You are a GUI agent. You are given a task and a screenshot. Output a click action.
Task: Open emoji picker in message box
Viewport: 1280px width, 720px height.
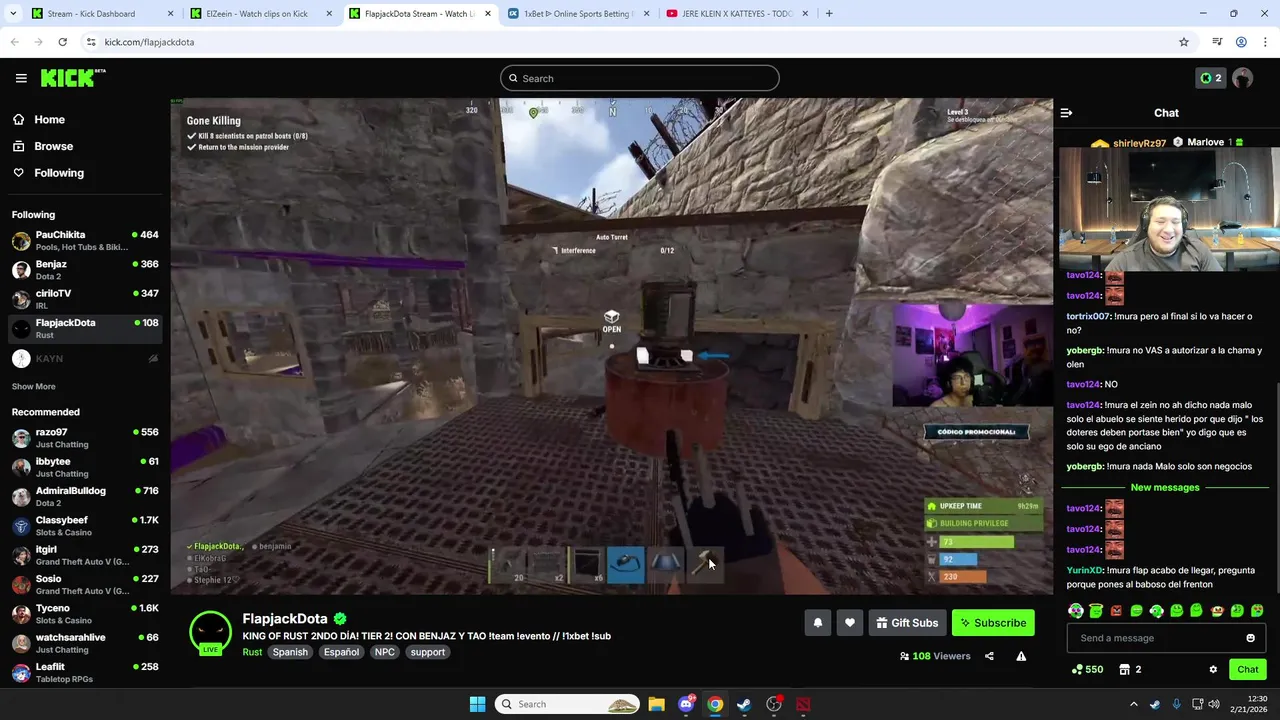pos(1250,638)
